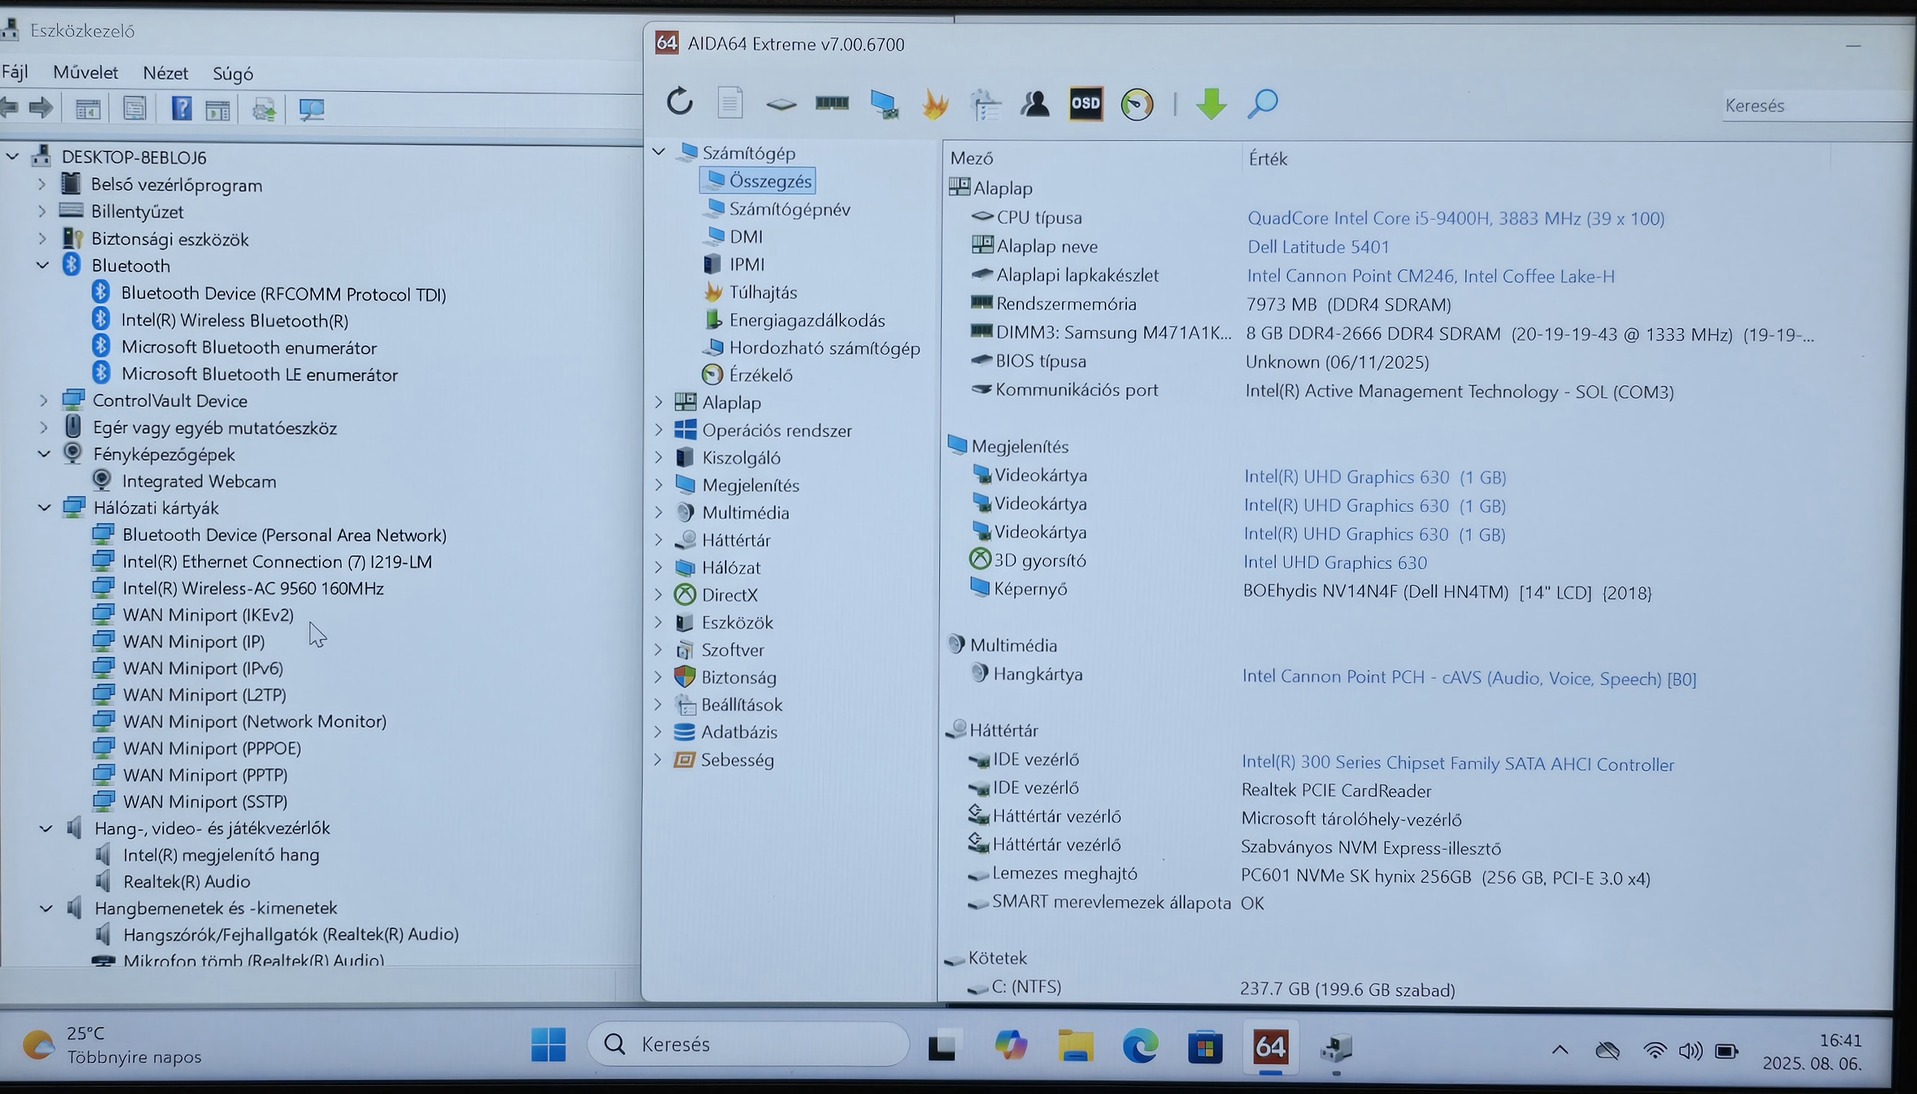Select Realtek(R) Audio device

[x=186, y=881]
